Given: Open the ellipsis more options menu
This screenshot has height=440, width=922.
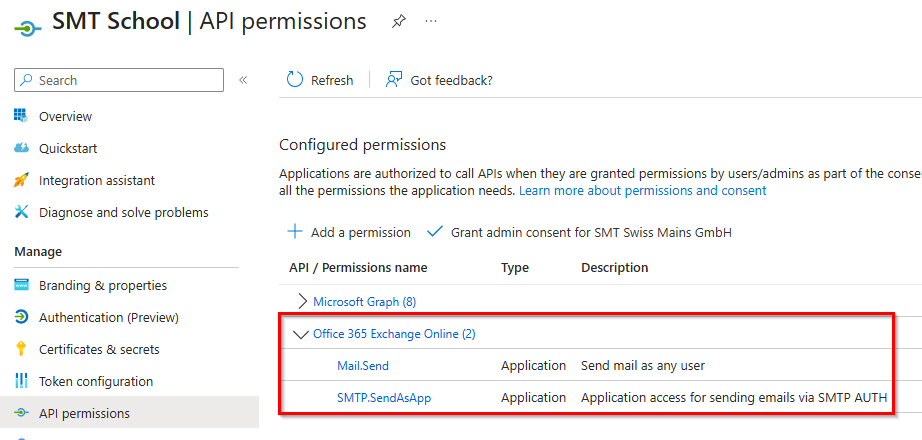Looking at the screenshot, I should [x=431, y=21].
